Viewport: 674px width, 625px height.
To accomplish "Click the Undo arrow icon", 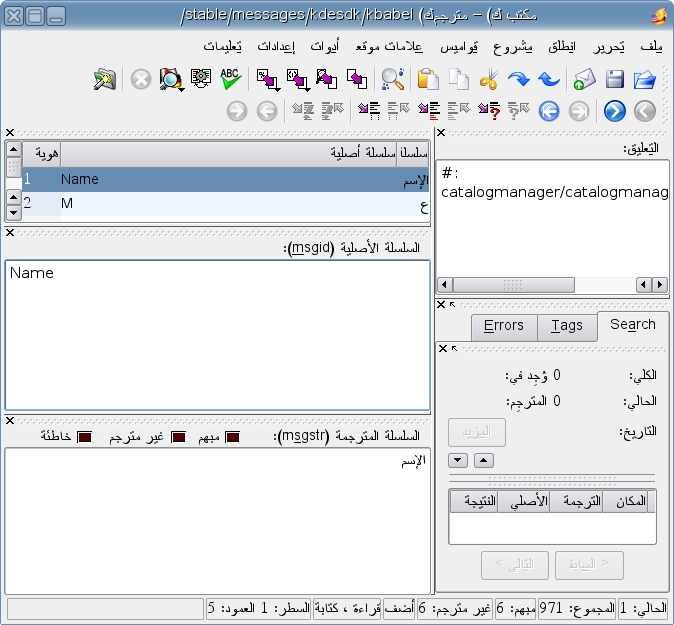I will point(549,80).
